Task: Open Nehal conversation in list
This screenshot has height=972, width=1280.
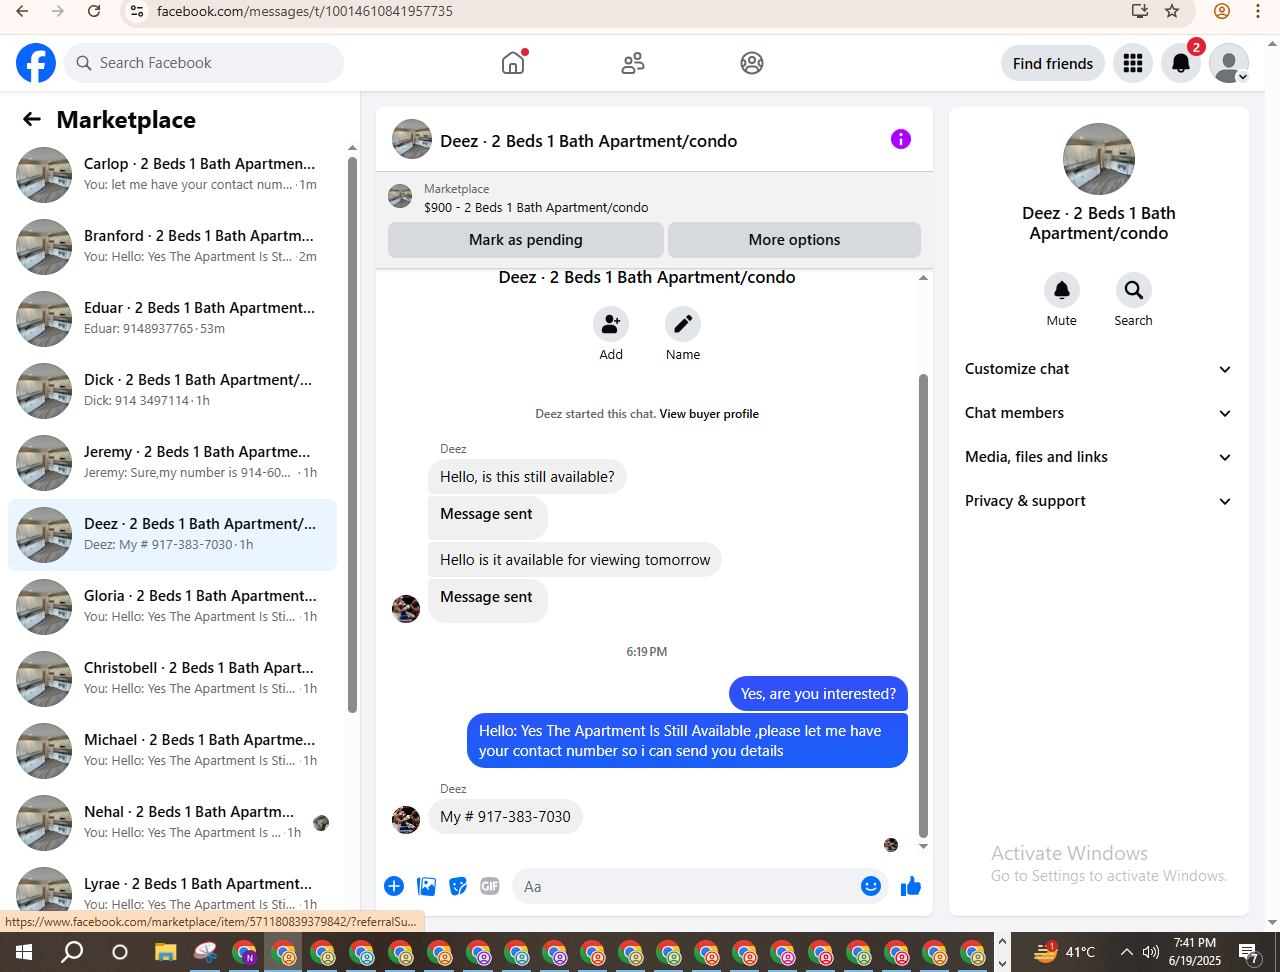Action: point(172,823)
